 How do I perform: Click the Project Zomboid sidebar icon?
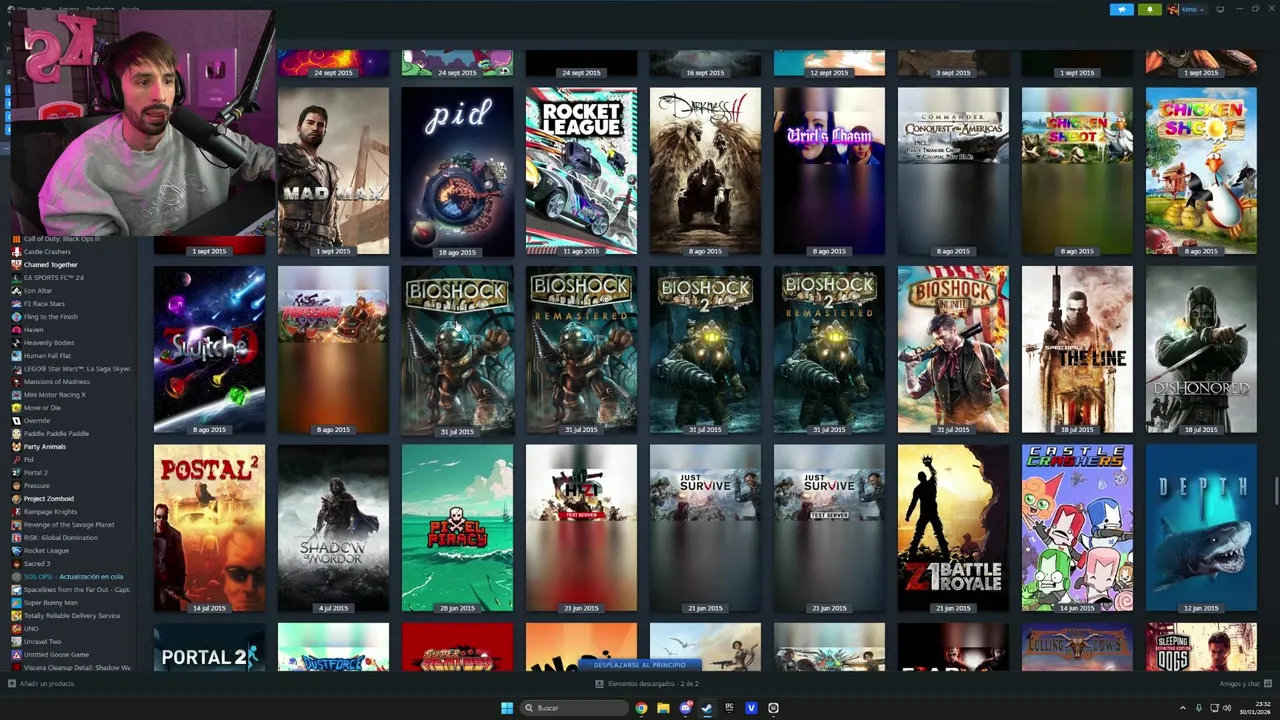point(16,499)
